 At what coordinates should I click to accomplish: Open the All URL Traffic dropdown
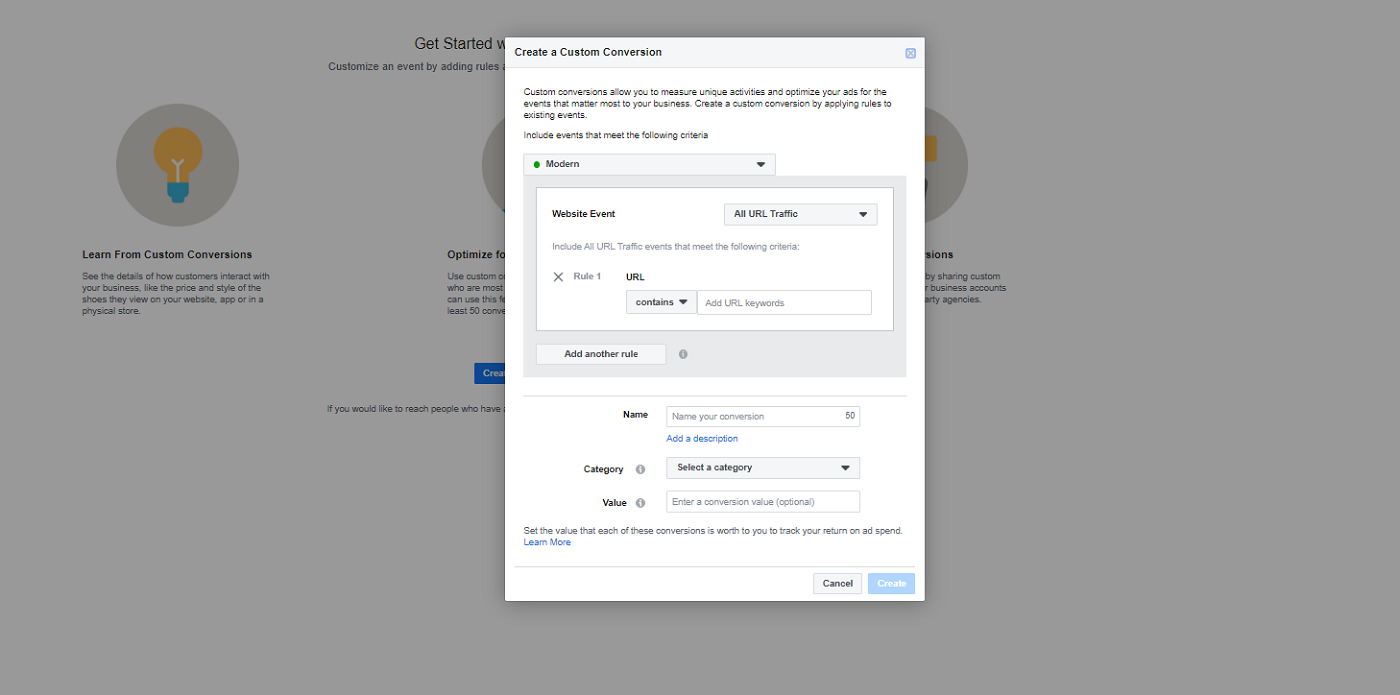click(x=800, y=214)
